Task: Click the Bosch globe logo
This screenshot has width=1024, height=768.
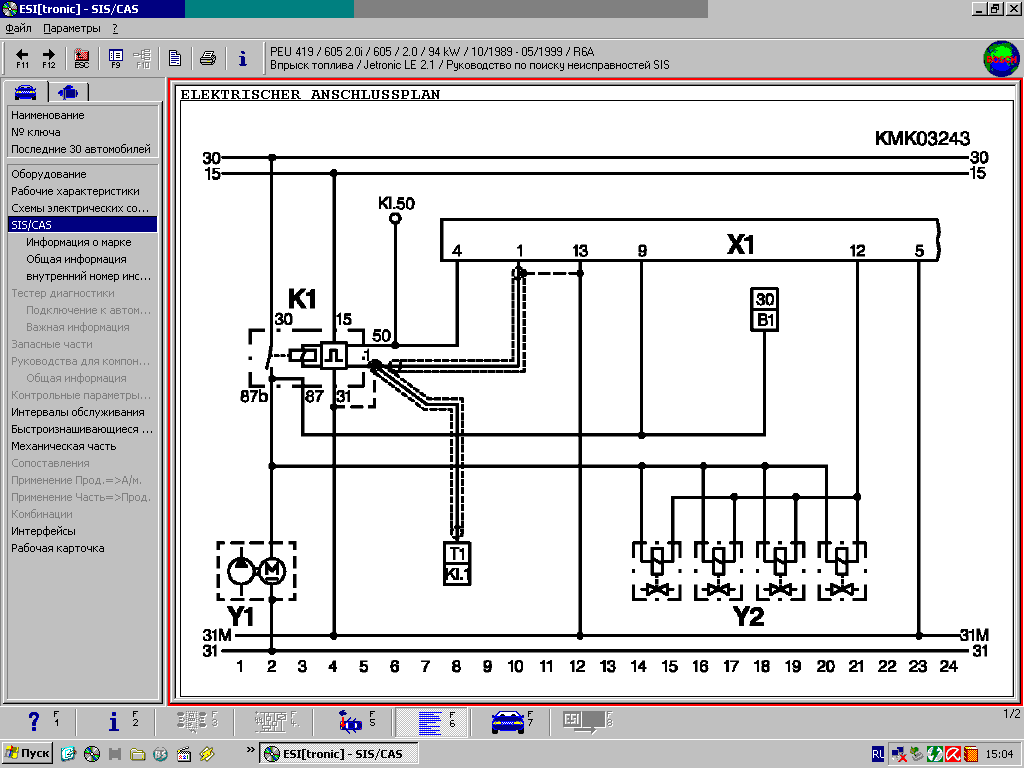Action: pyautogui.click(x=1000, y=59)
